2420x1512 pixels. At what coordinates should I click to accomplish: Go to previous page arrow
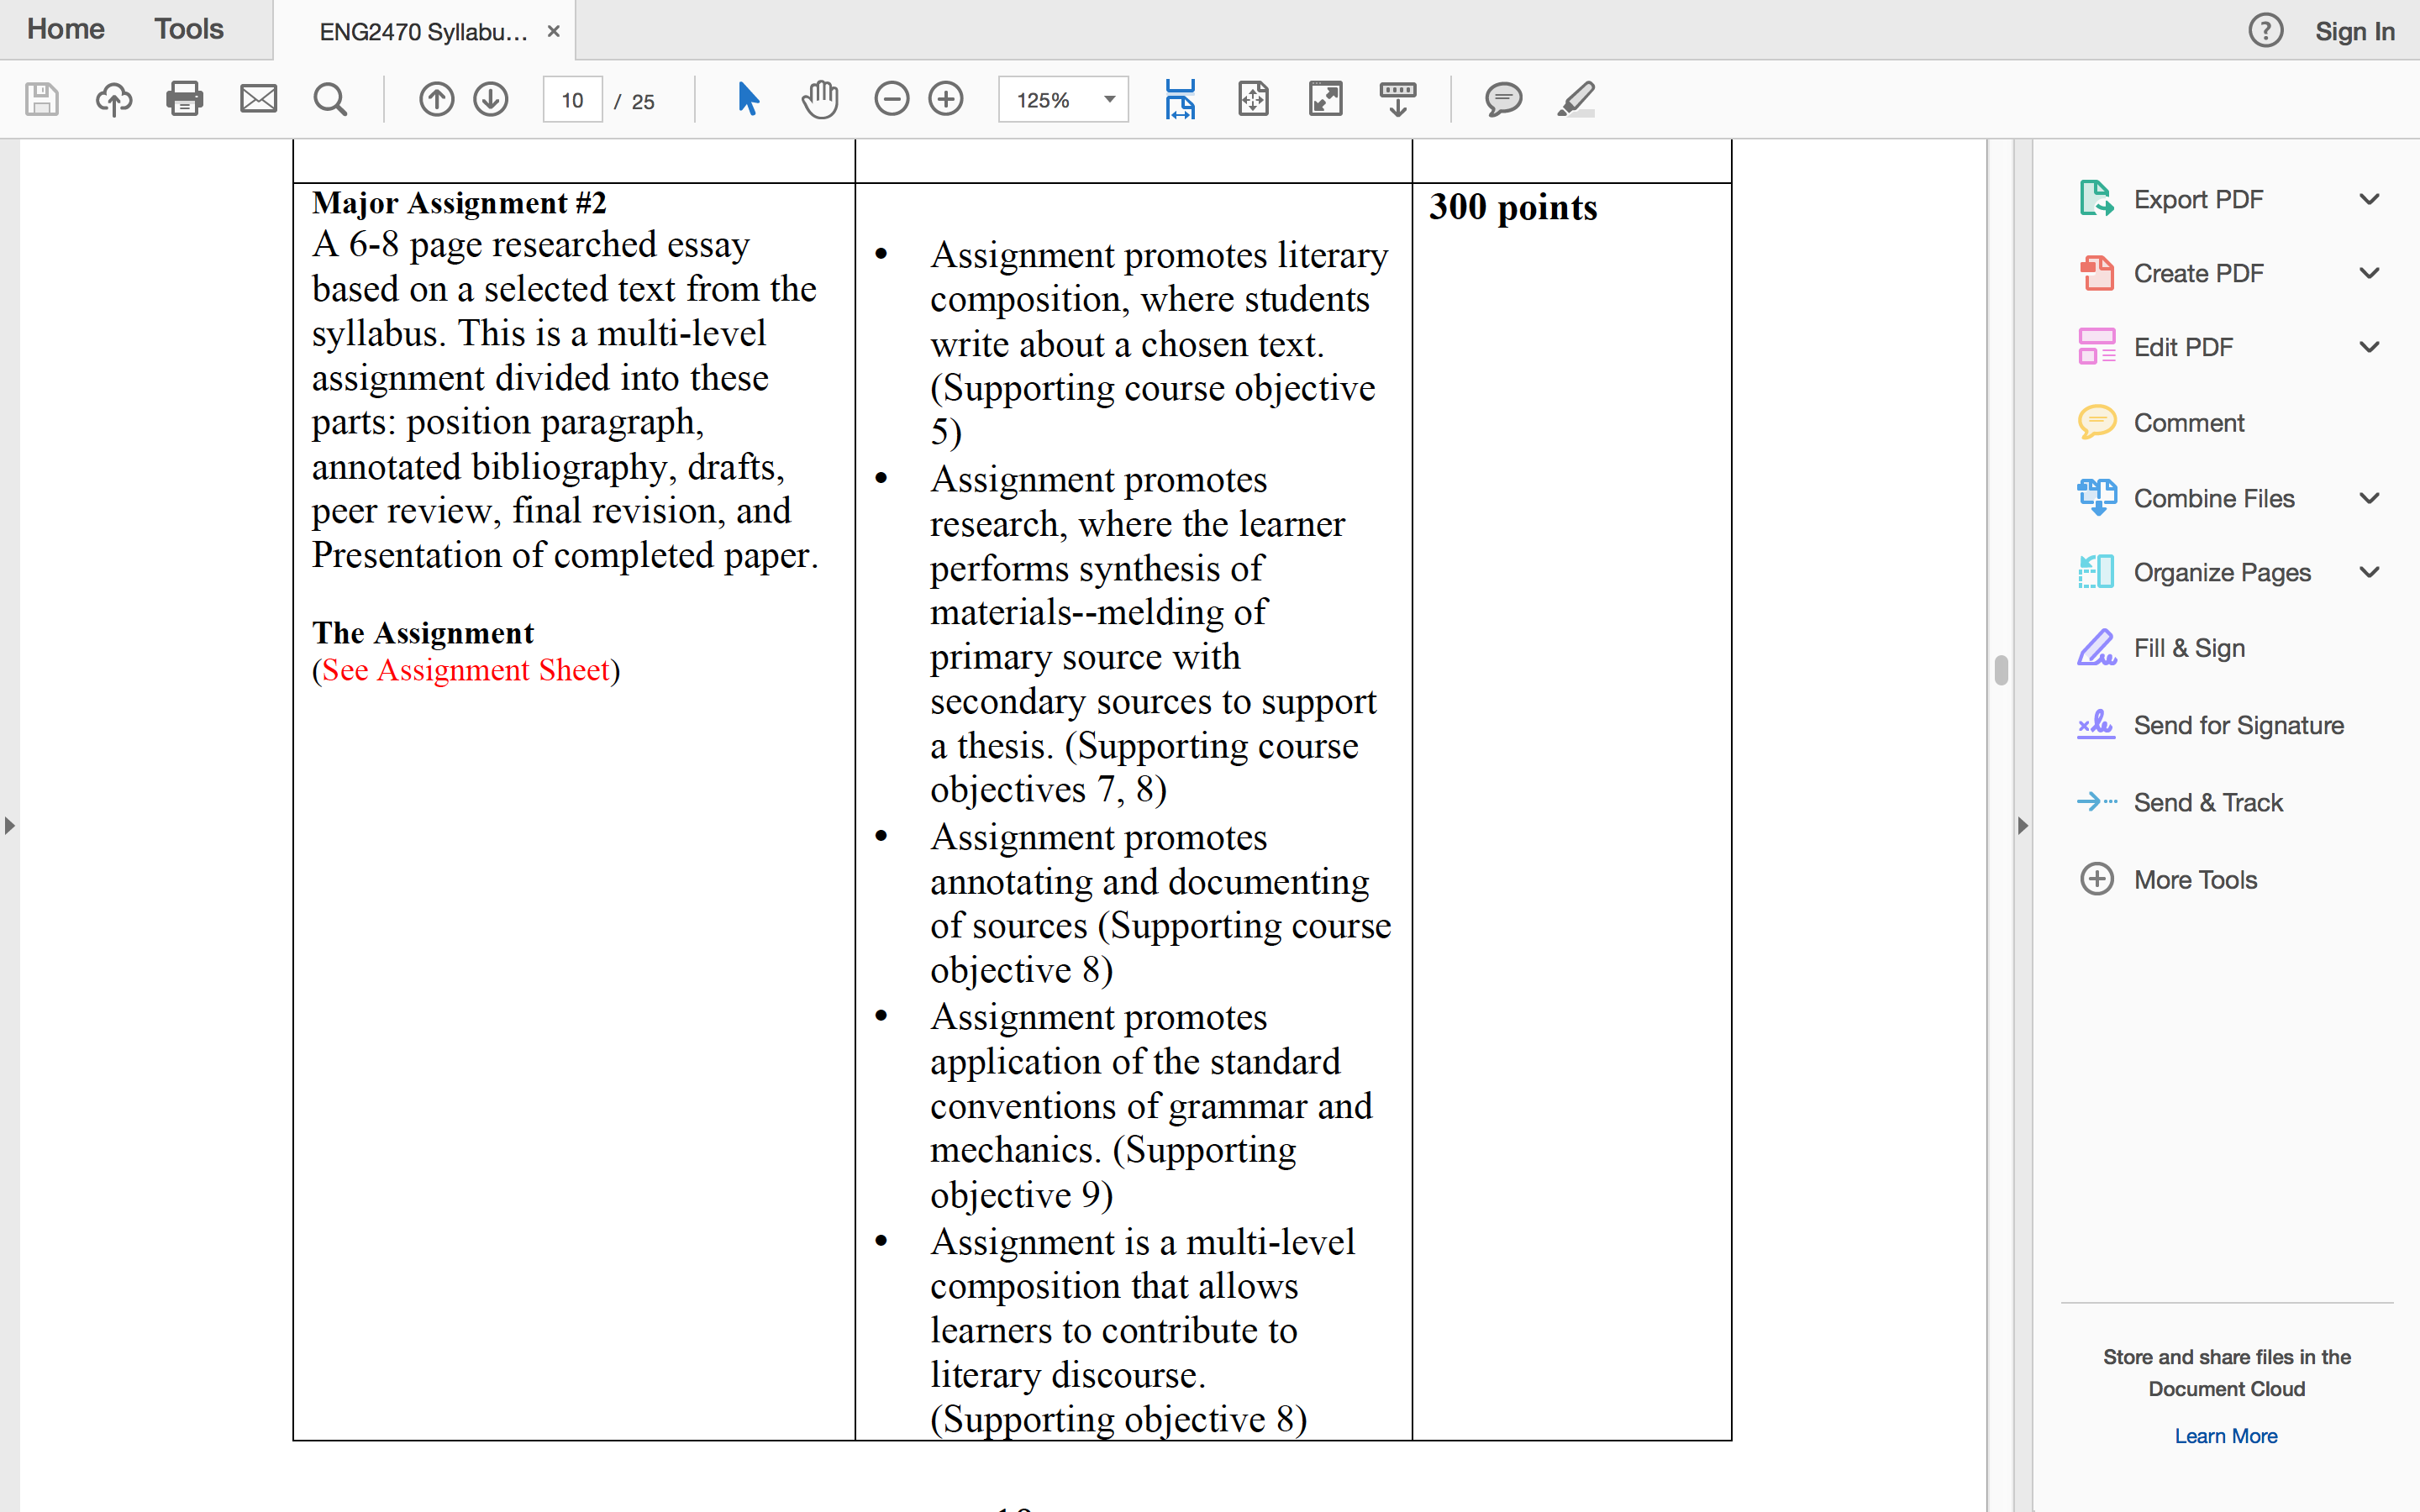coord(436,99)
